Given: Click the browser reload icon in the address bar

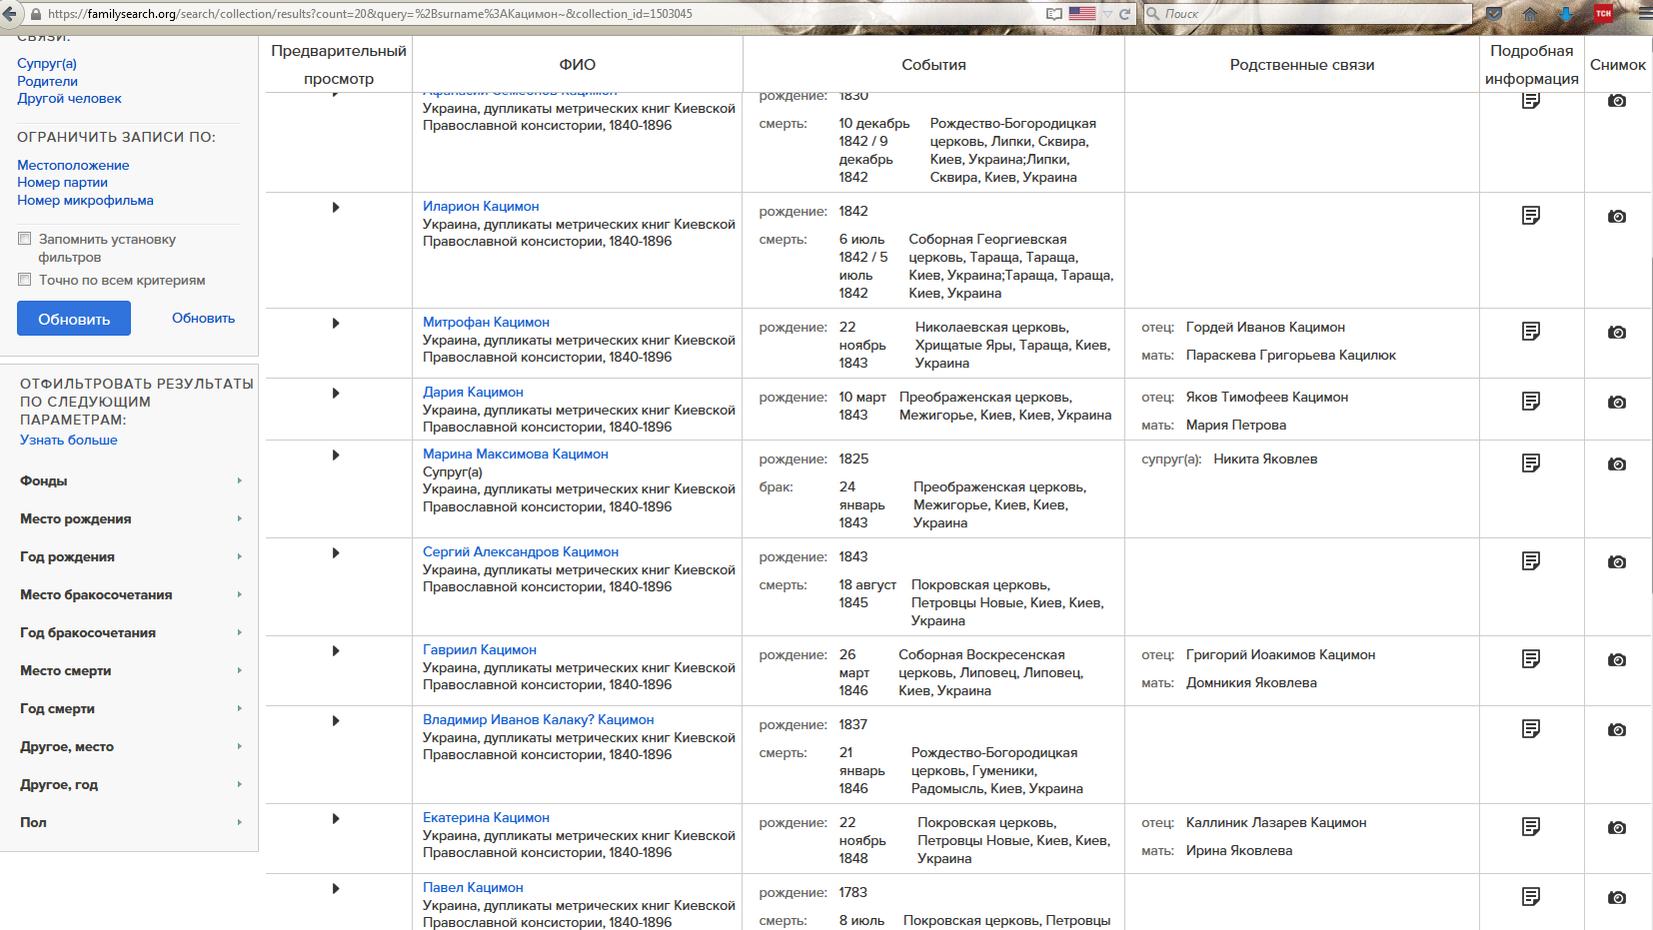Looking at the screenshot, I should pyautogui.click(x=1125, y=14).
